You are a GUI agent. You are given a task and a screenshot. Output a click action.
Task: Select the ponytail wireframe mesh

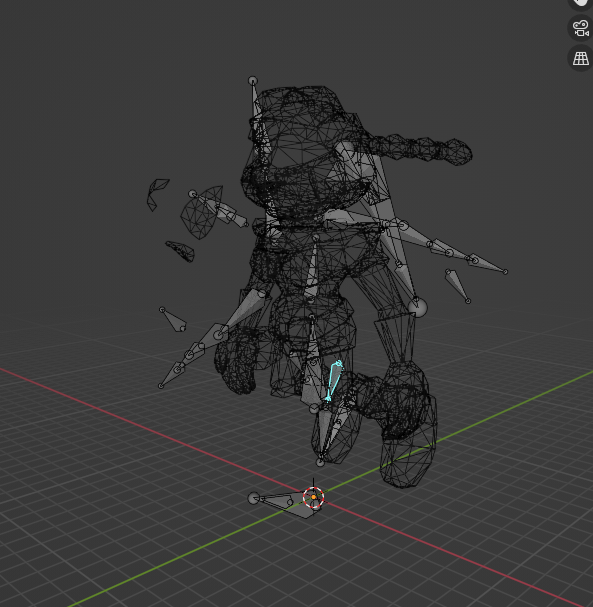pos(420,149)
